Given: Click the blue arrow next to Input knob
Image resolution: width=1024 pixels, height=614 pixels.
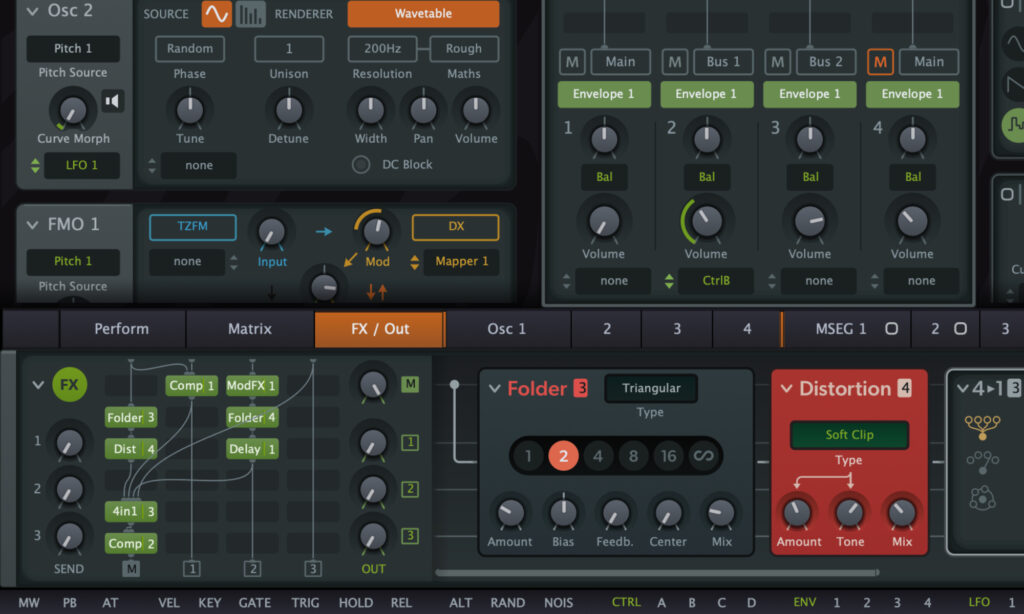Looking at the screenshot, I should click(324, 231).
